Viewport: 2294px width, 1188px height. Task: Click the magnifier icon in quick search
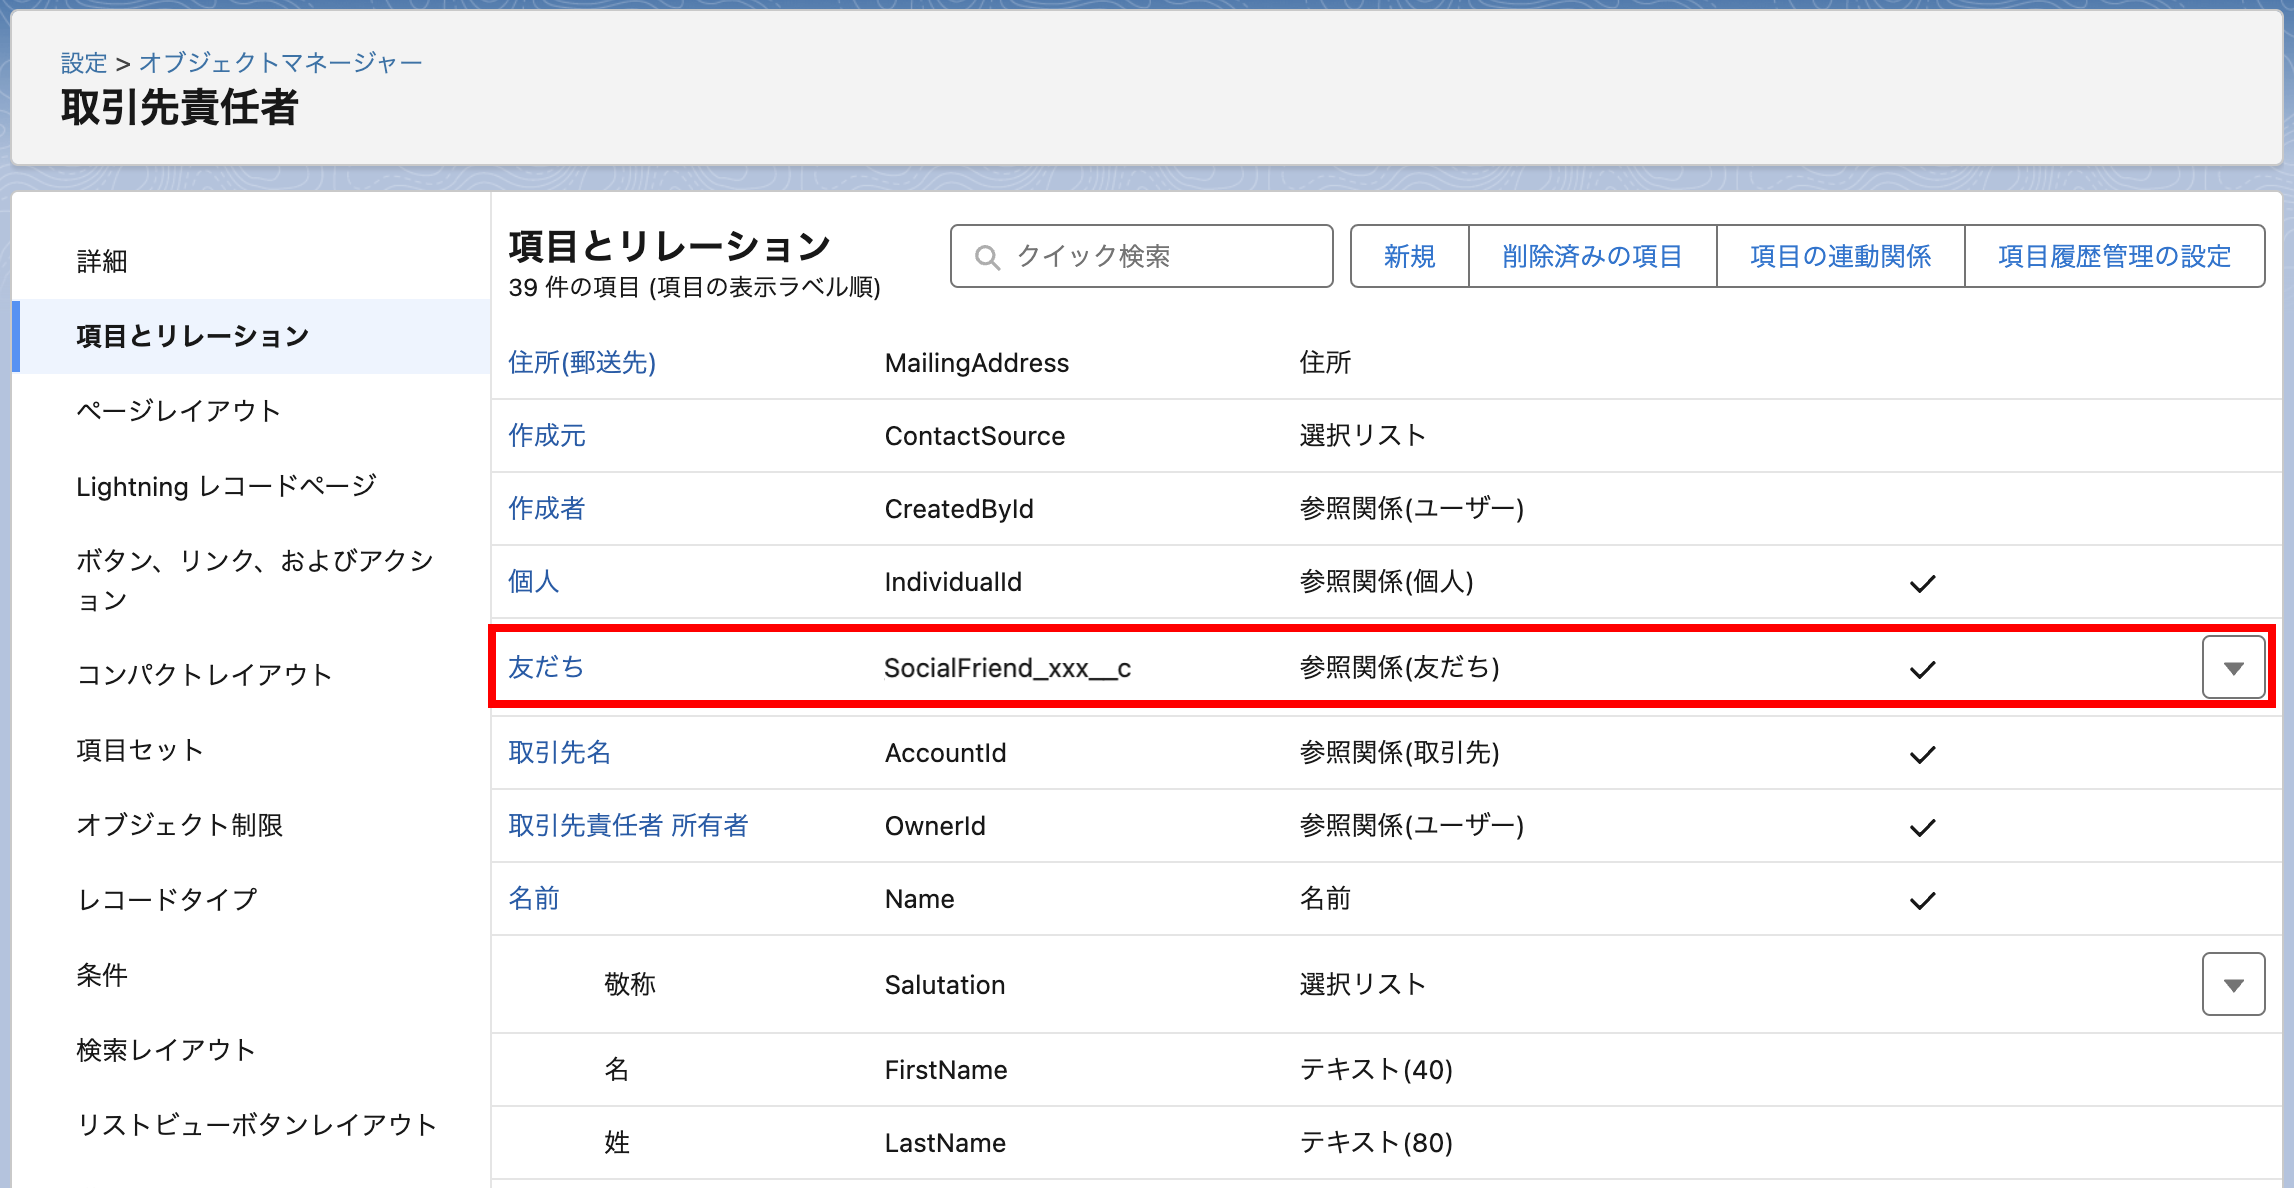point(987,258)
